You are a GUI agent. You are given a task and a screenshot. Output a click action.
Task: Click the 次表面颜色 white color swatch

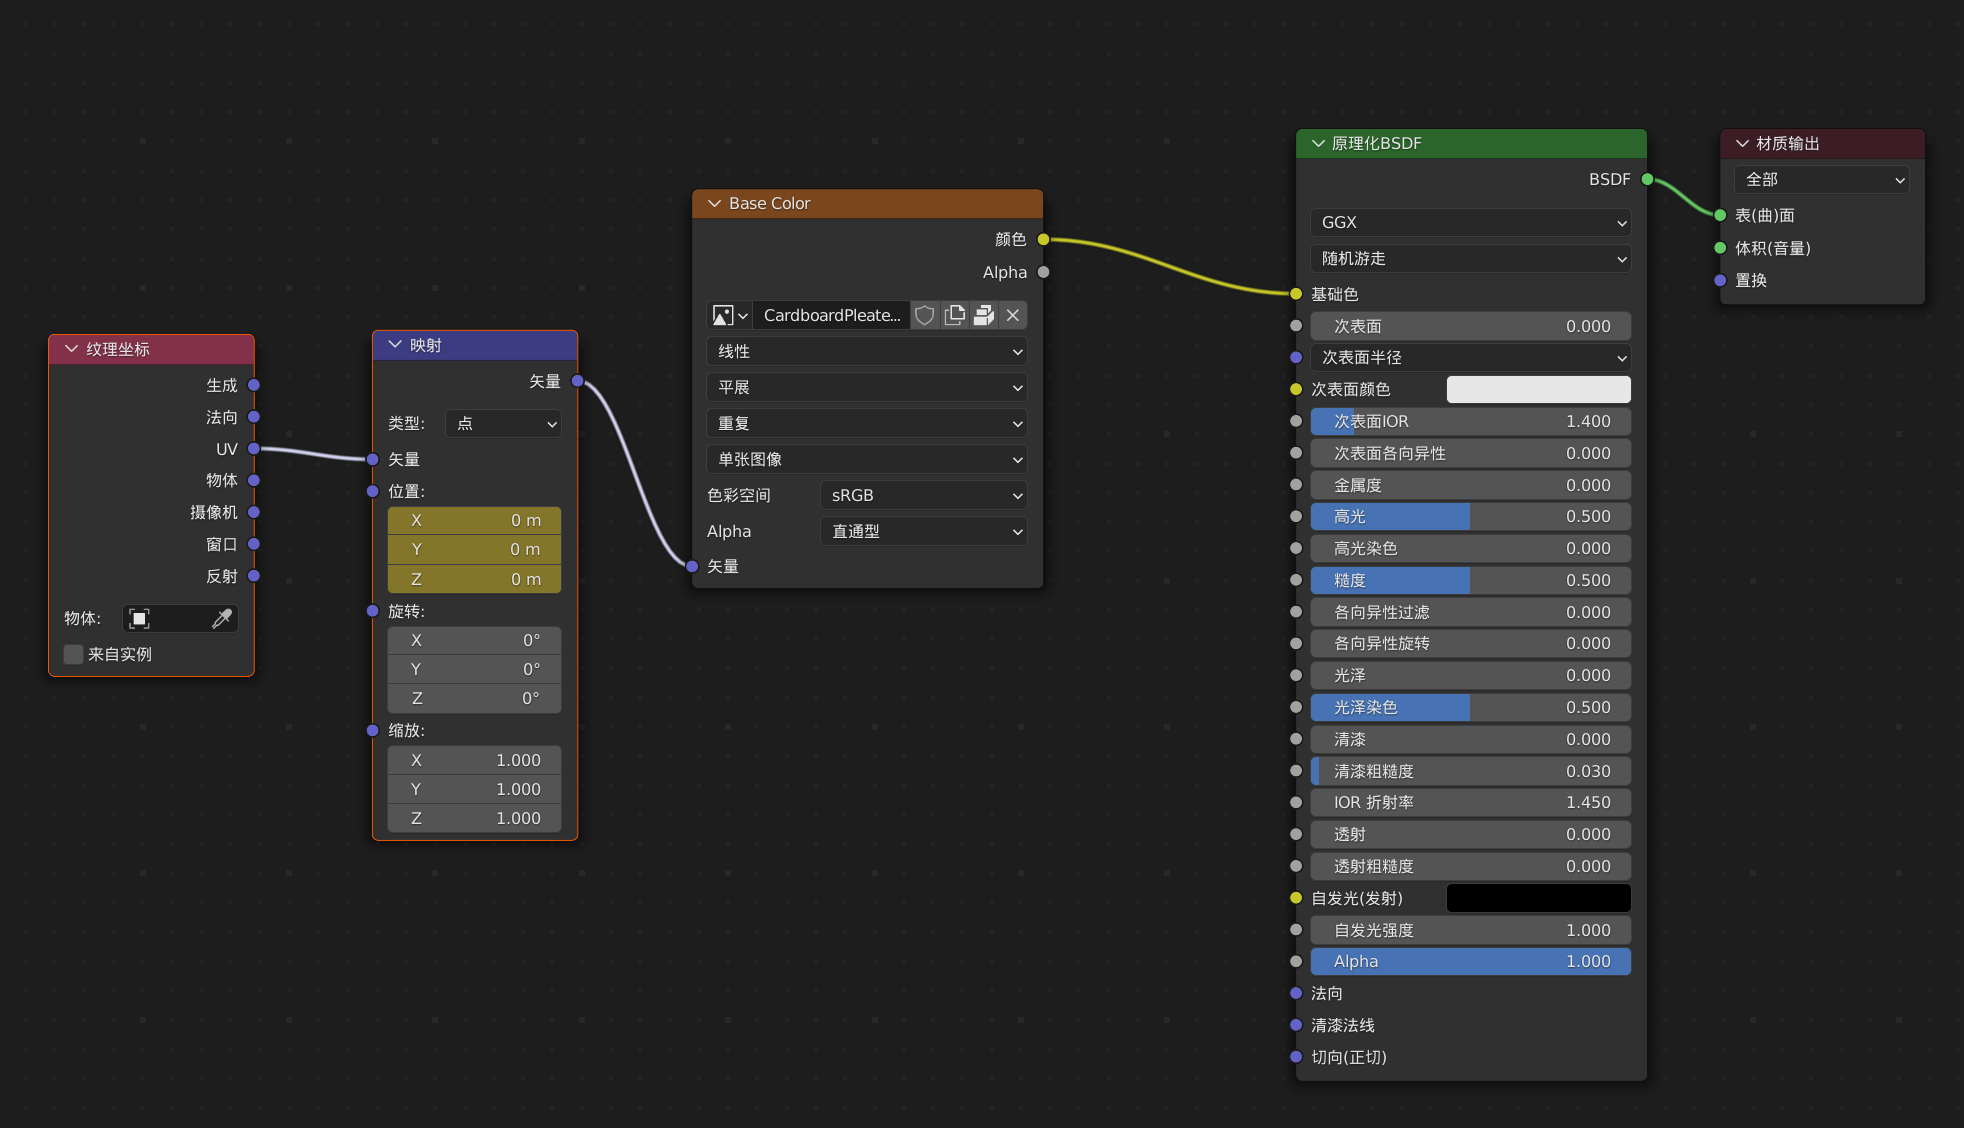point(1538,389)
